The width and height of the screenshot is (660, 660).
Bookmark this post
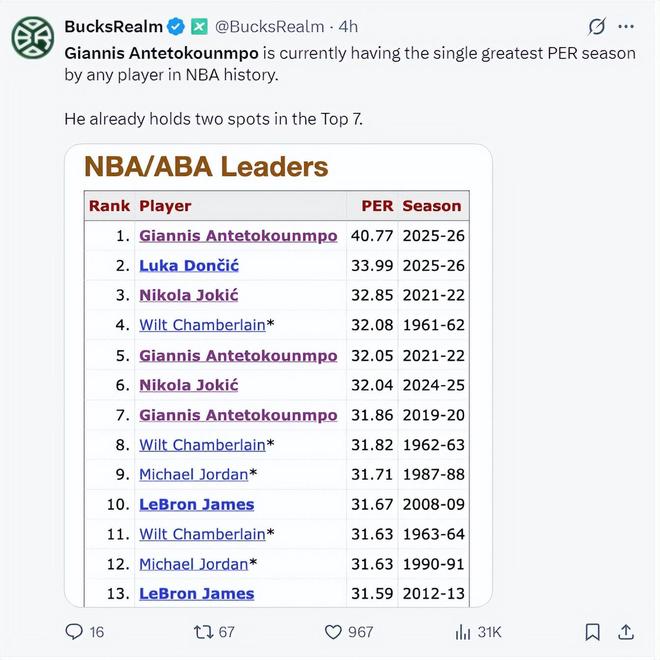592,631
